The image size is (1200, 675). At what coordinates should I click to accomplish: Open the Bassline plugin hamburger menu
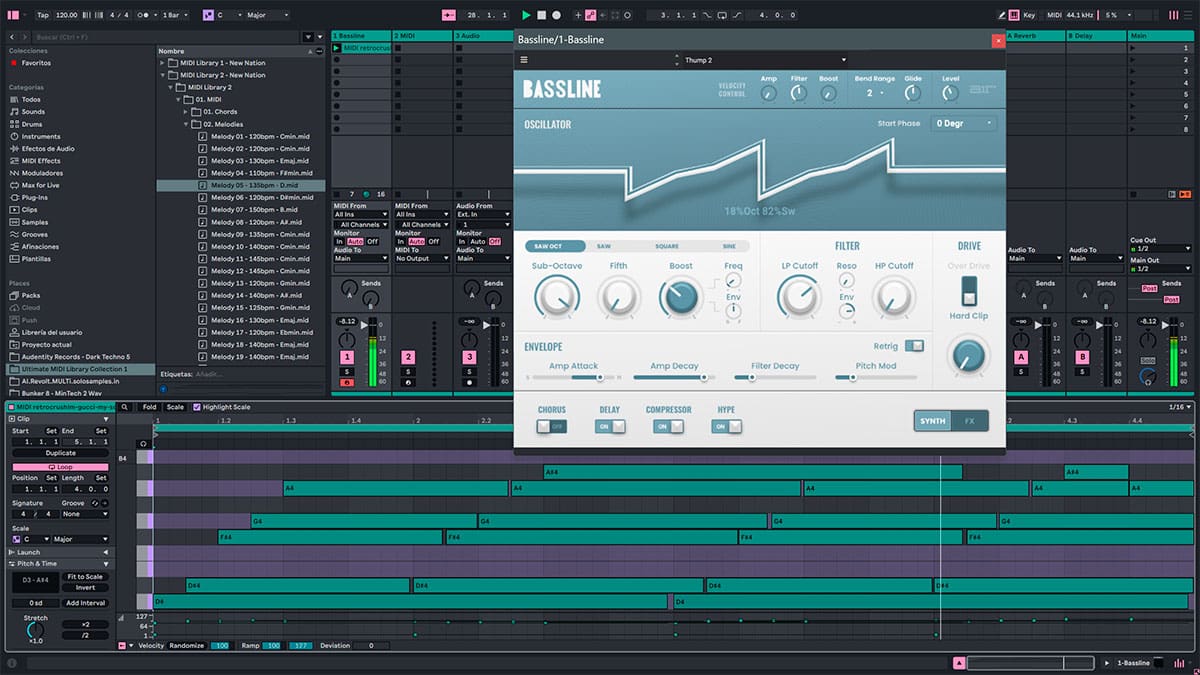tap(524, 60)
